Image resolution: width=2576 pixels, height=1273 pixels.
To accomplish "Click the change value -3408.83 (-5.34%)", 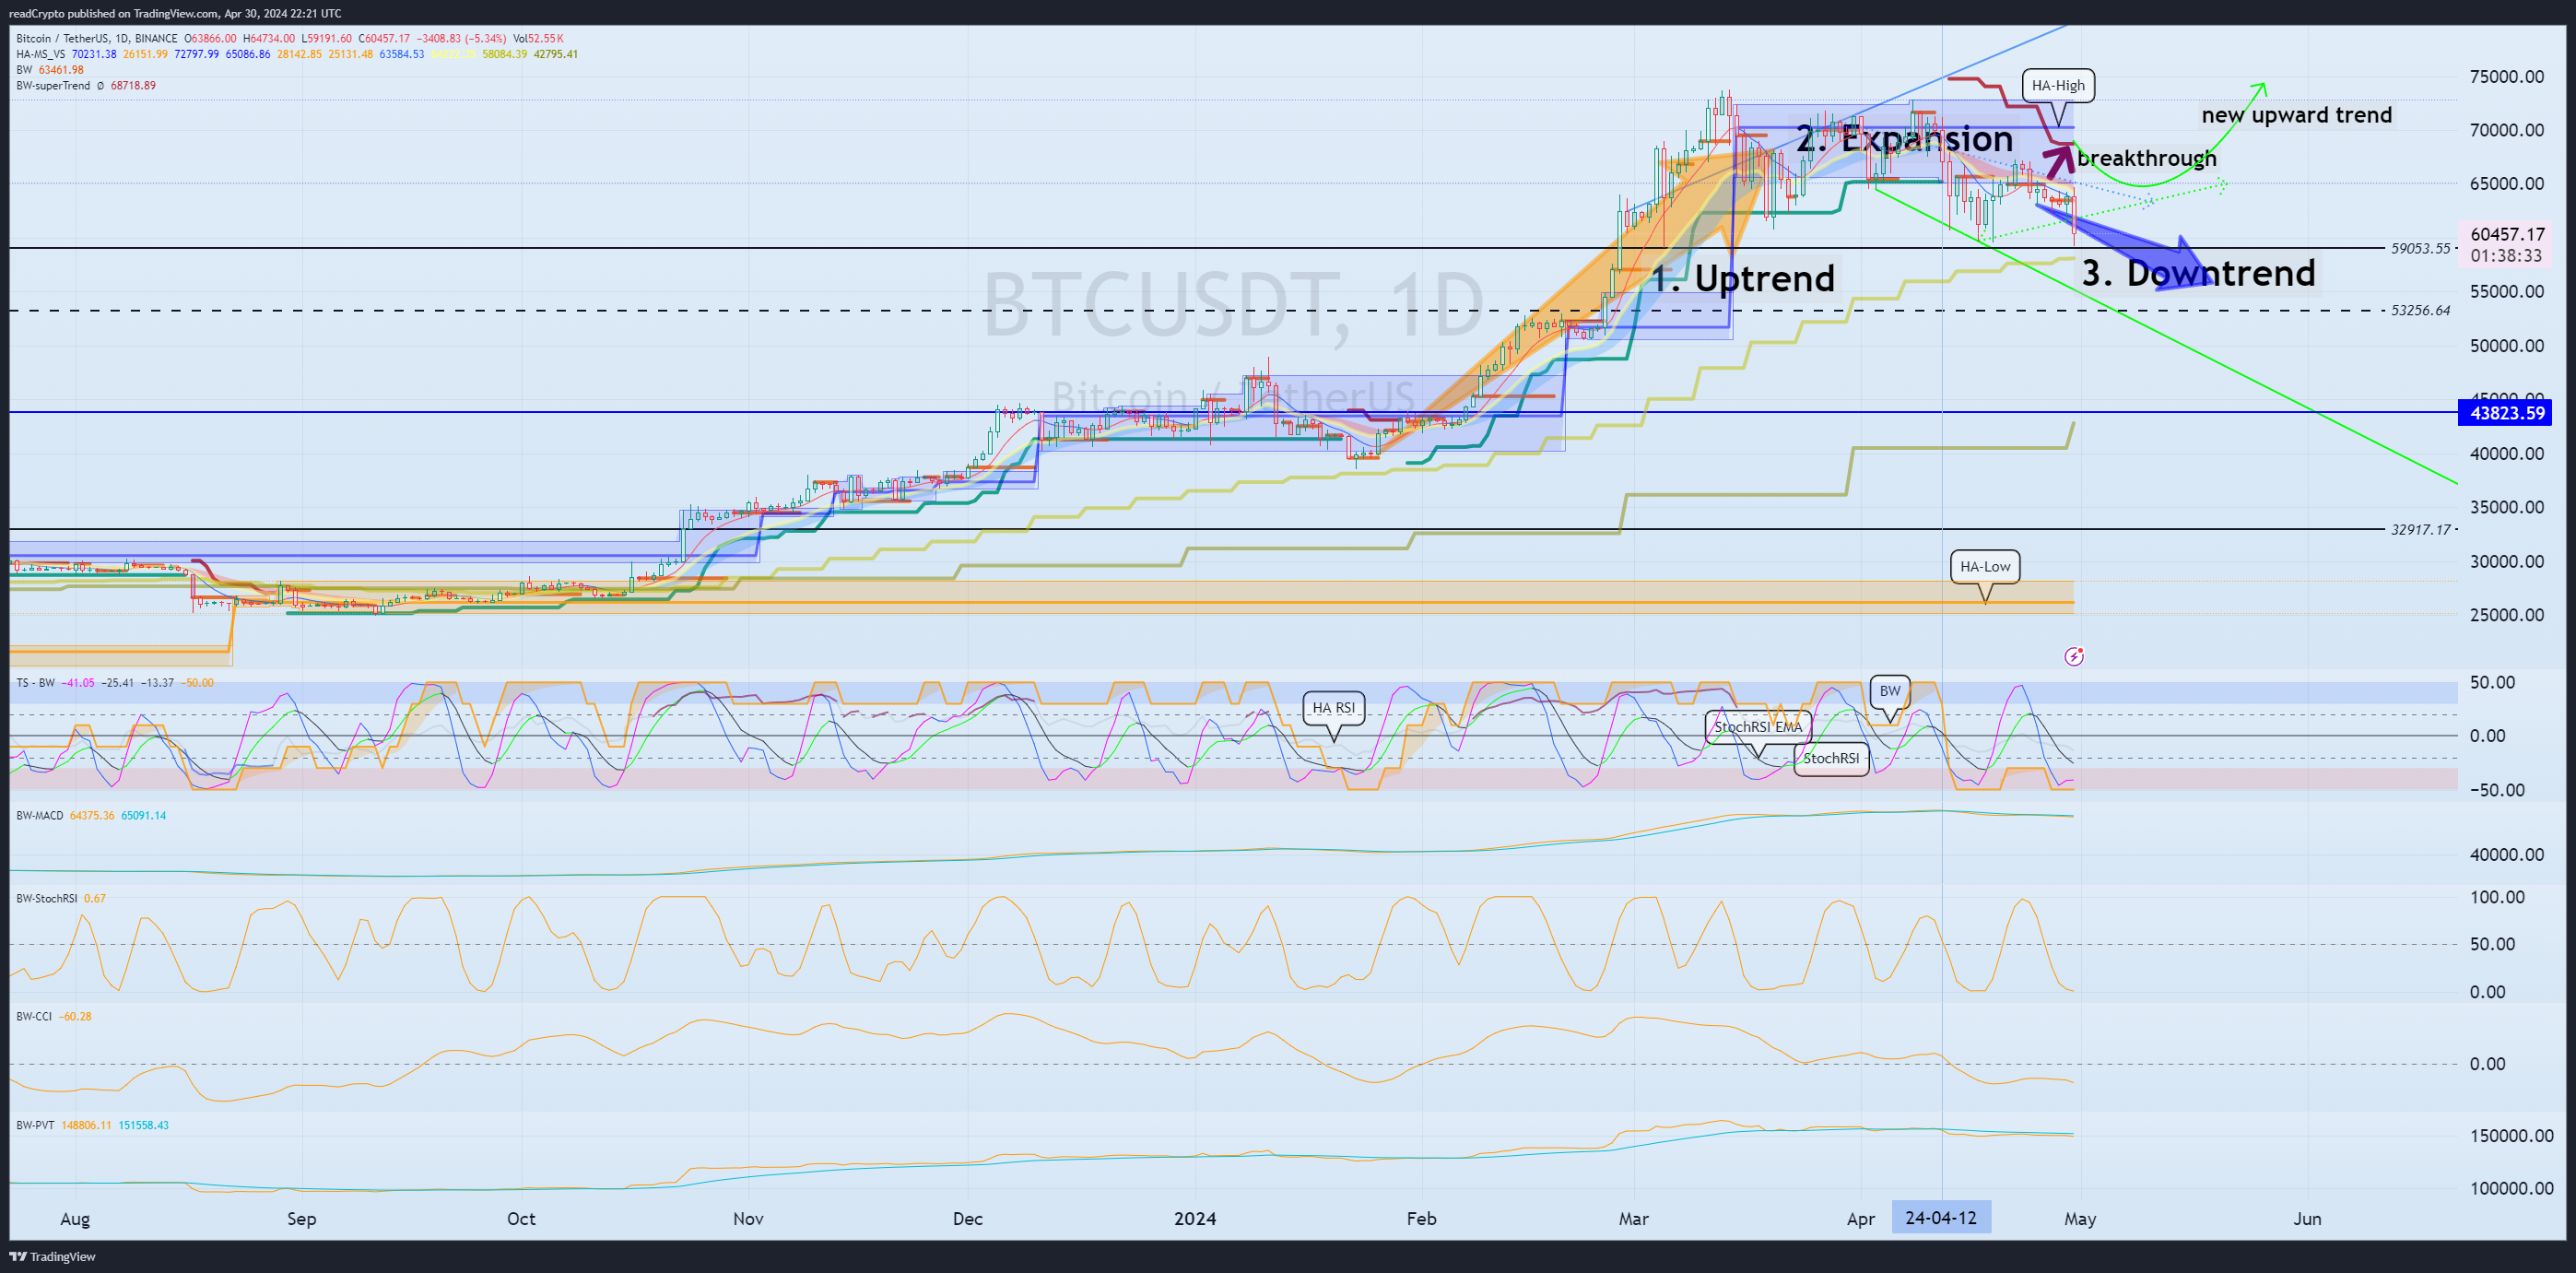I will [x=462, y=39].
